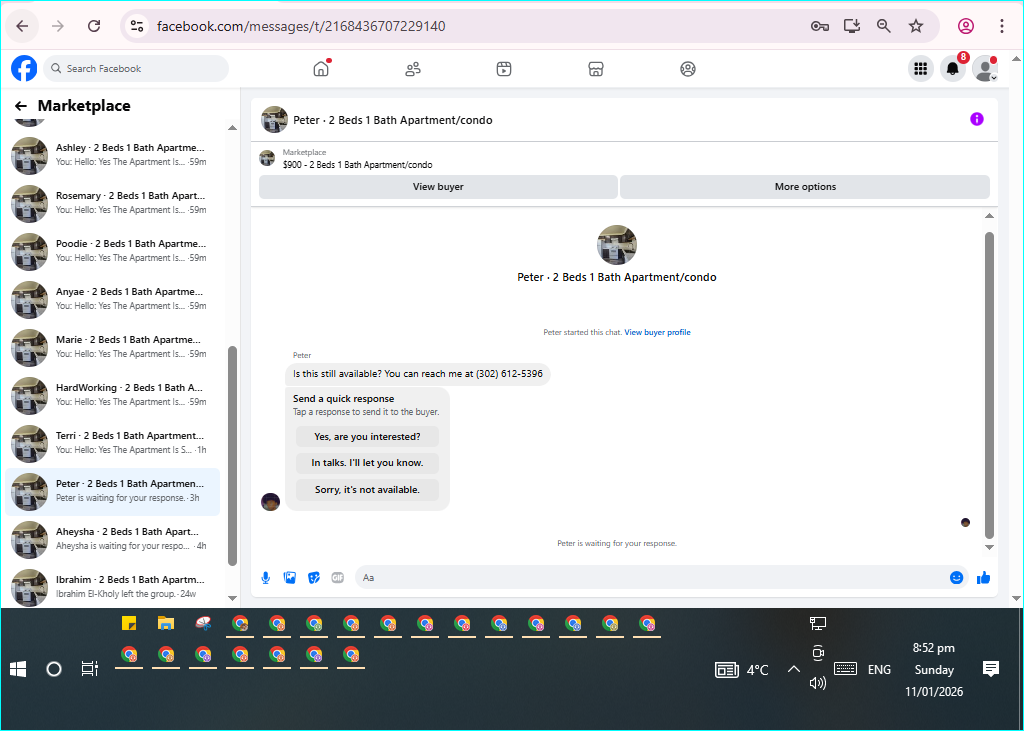The image size is (1024, 731).
Task: Open More options button
Action: tap(805, 187)
